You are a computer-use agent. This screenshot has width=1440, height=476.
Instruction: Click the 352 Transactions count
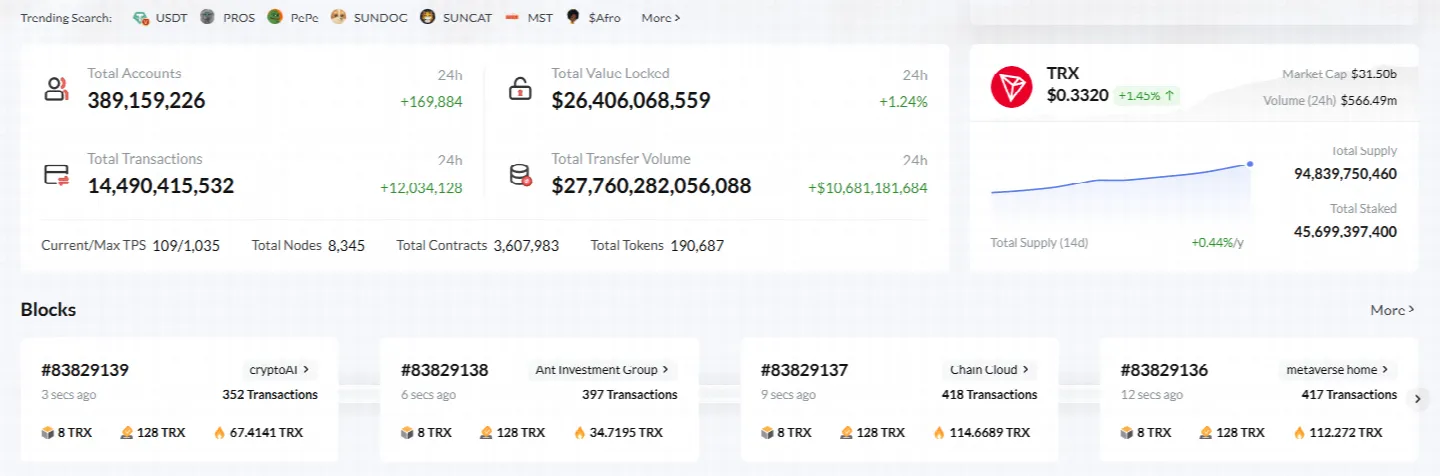(270, 395)
